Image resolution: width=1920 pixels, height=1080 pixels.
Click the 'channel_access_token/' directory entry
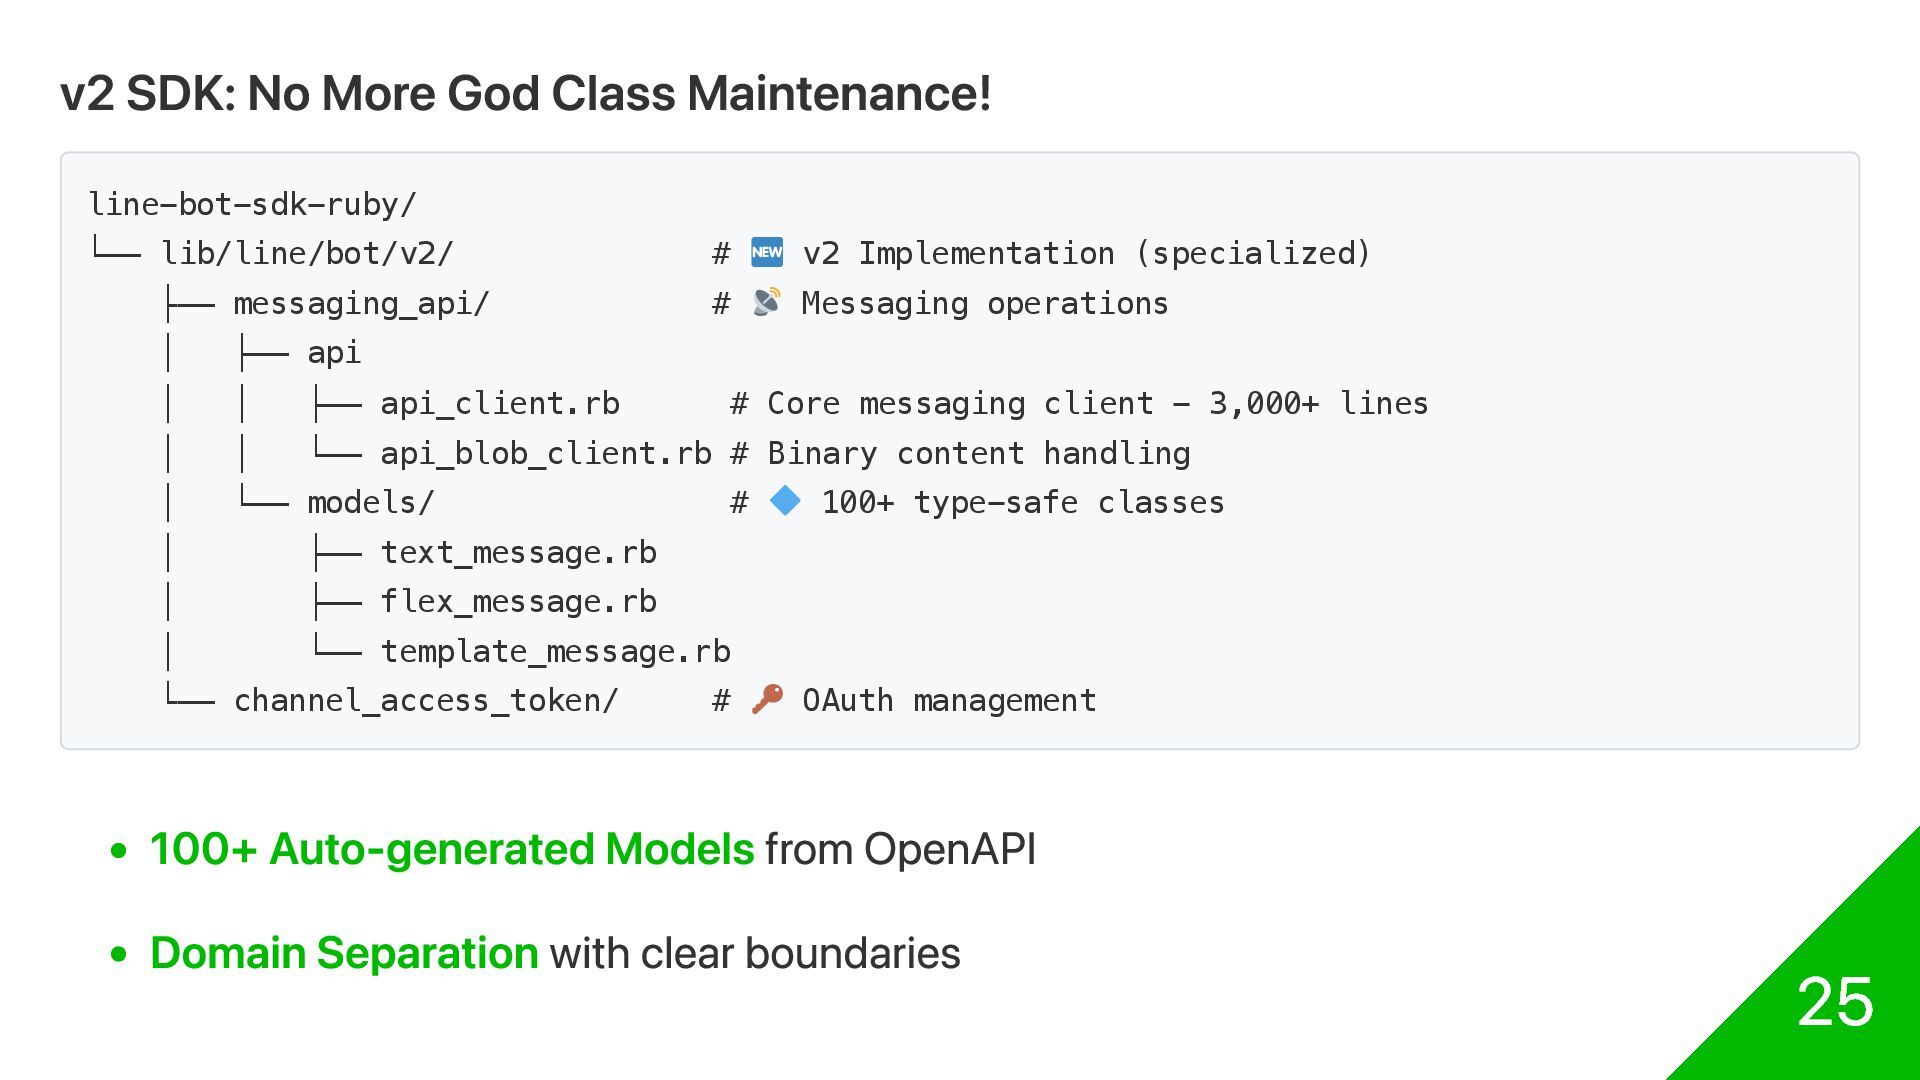tap(427, 700)
